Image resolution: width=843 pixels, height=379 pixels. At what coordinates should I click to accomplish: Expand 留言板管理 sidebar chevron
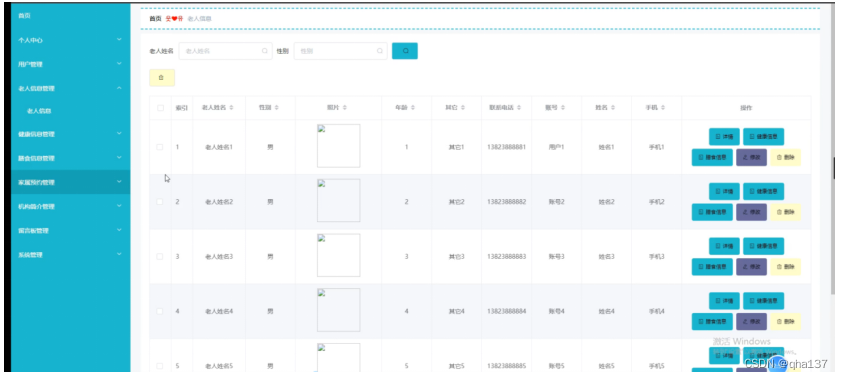pos(119,230)
